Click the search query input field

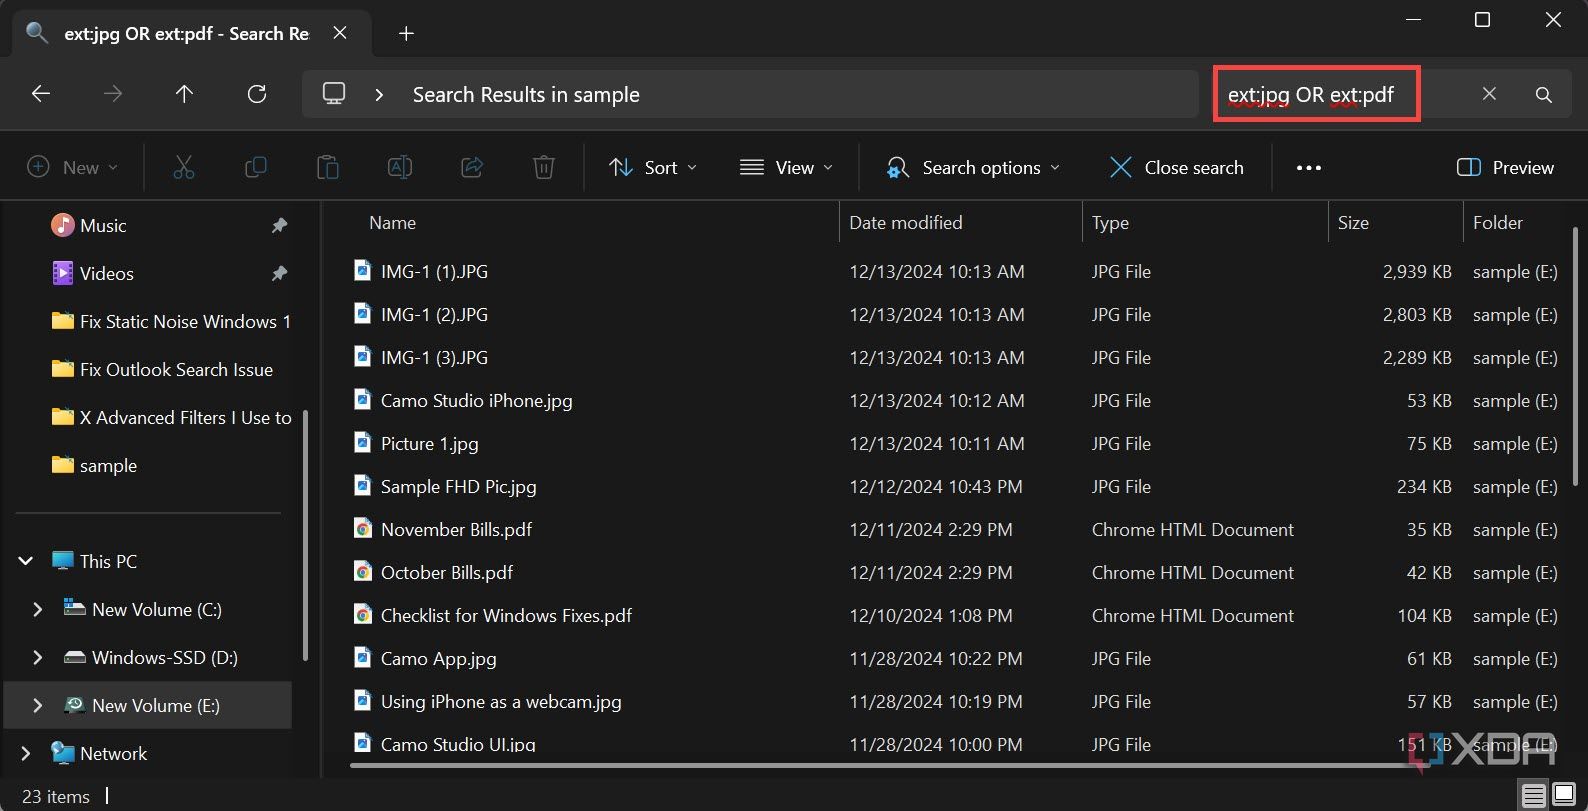[1316, 95]
